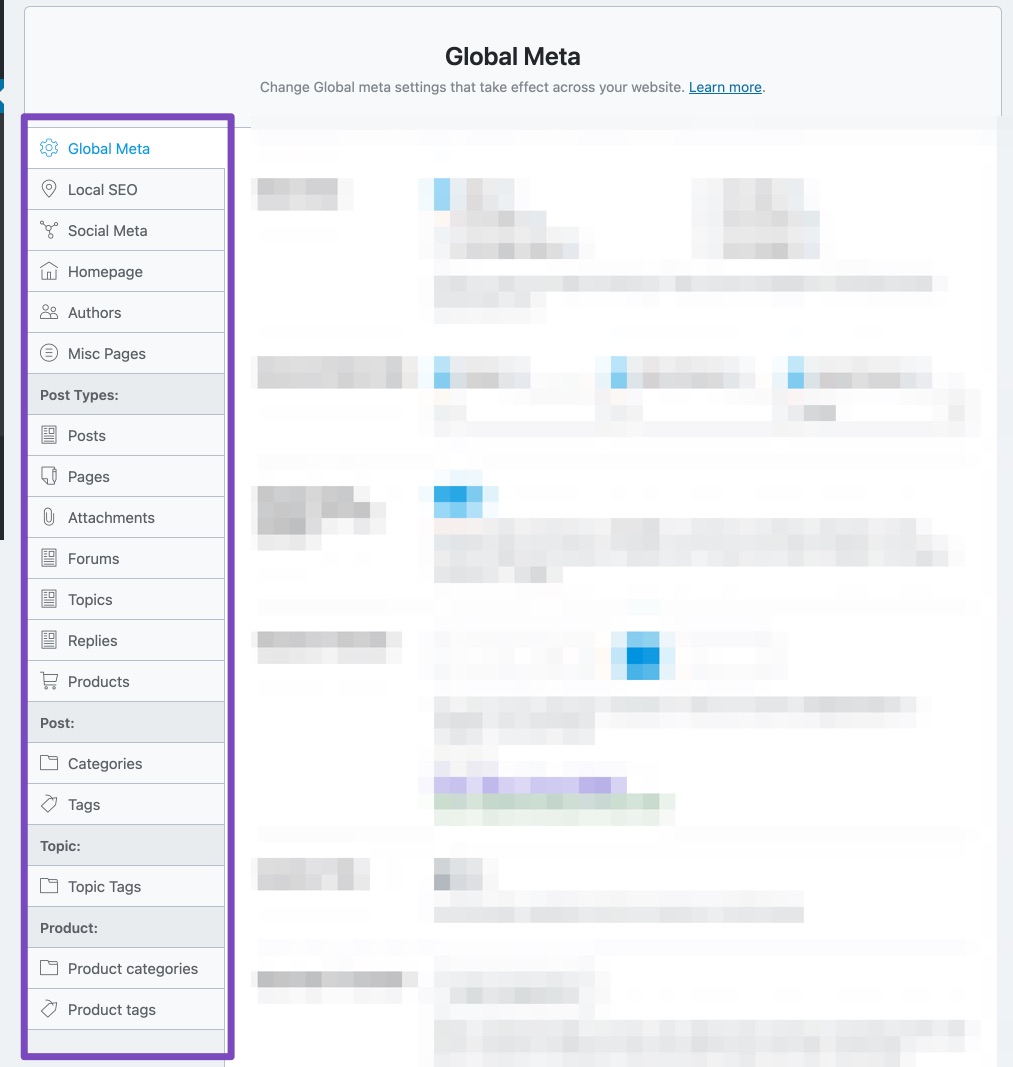
Task: Click the folder icon beside Product categories
Action: (x=47, y=967)
